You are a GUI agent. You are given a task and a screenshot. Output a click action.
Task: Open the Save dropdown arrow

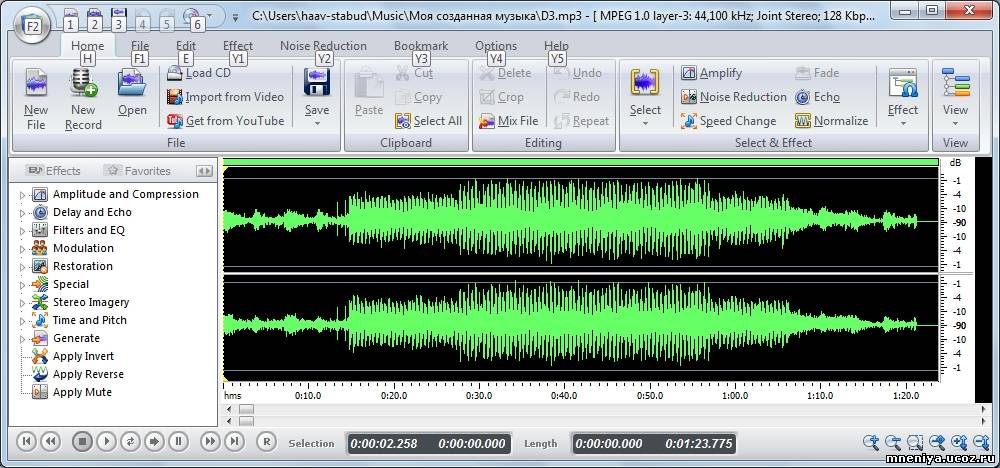[x=317, y=123]
